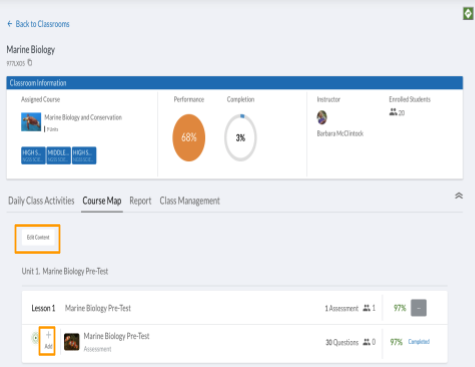475x367 pixels.
Task: Open the Report tab
Action: tap(140, 201)
